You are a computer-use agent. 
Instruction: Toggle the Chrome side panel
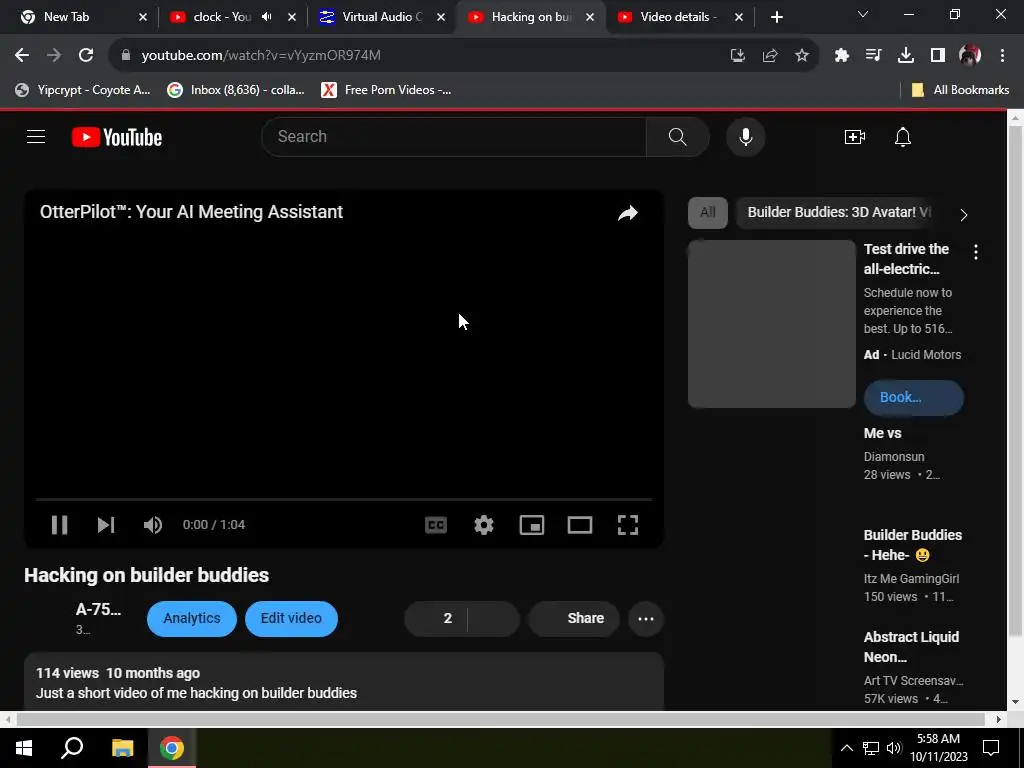point(938,56)
